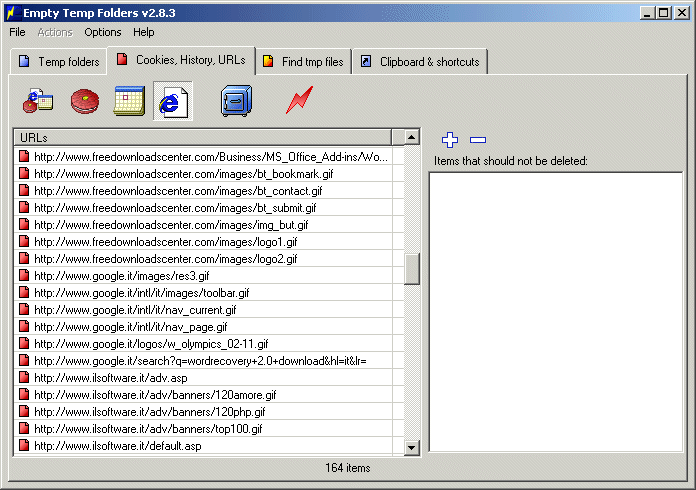Screen dimensions: 696x490
Task: Click the scrollbar down arrow
Action: 412,447
